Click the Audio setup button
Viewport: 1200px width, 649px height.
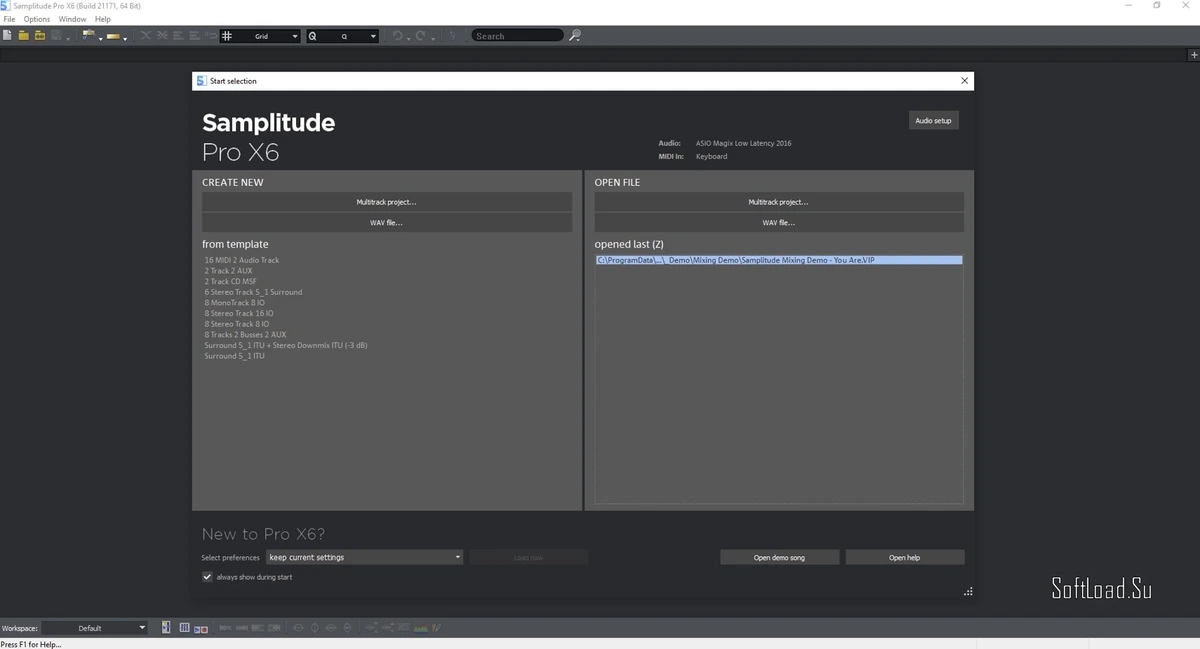pyautogui.click(x=934, y=120)
